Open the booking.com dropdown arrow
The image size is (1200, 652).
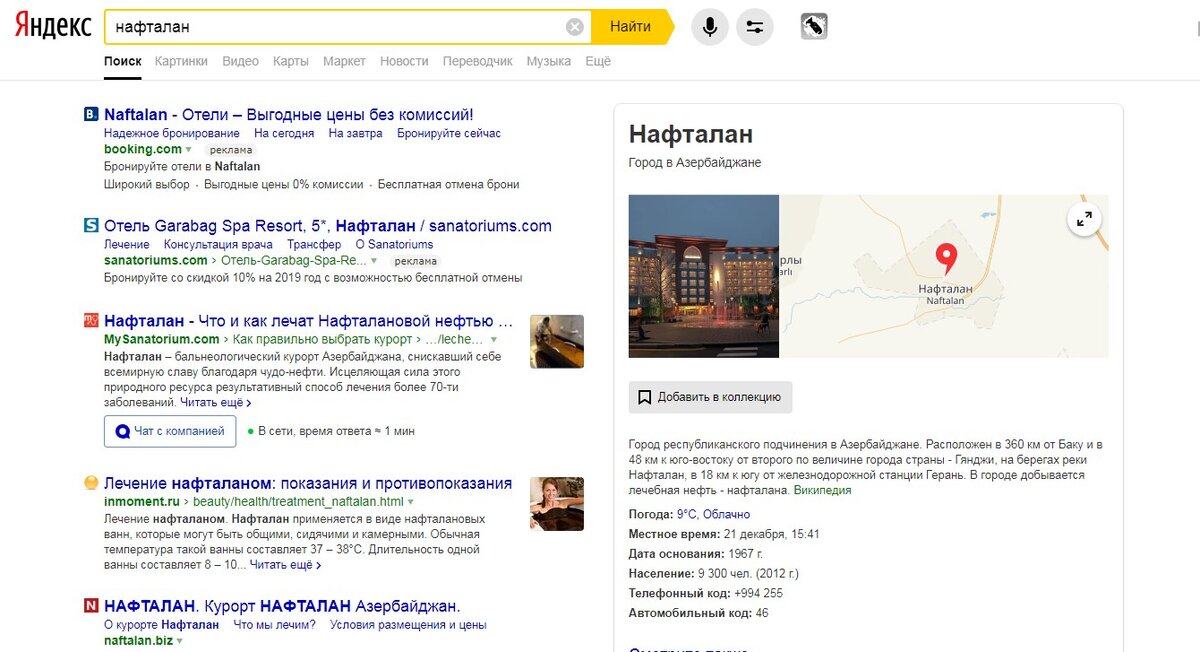[x=188, y=150]
